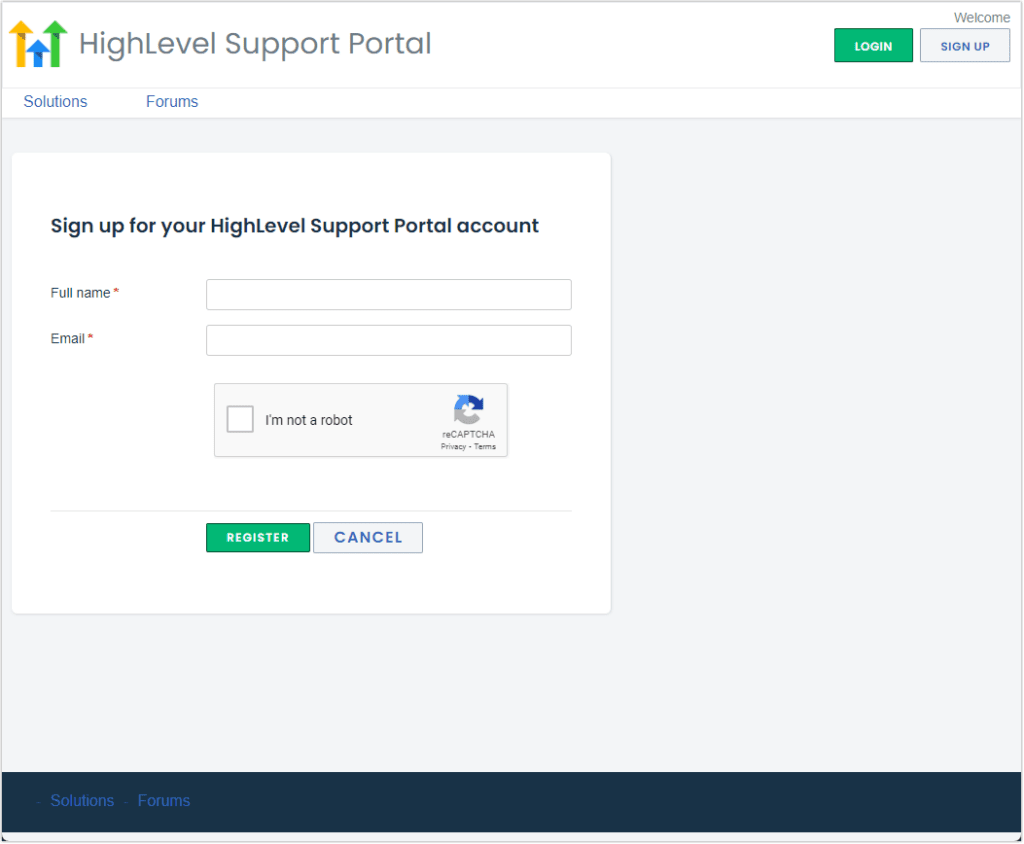Follow the Forums link in footer
The image size is (1024, 844).
(164, 801)
